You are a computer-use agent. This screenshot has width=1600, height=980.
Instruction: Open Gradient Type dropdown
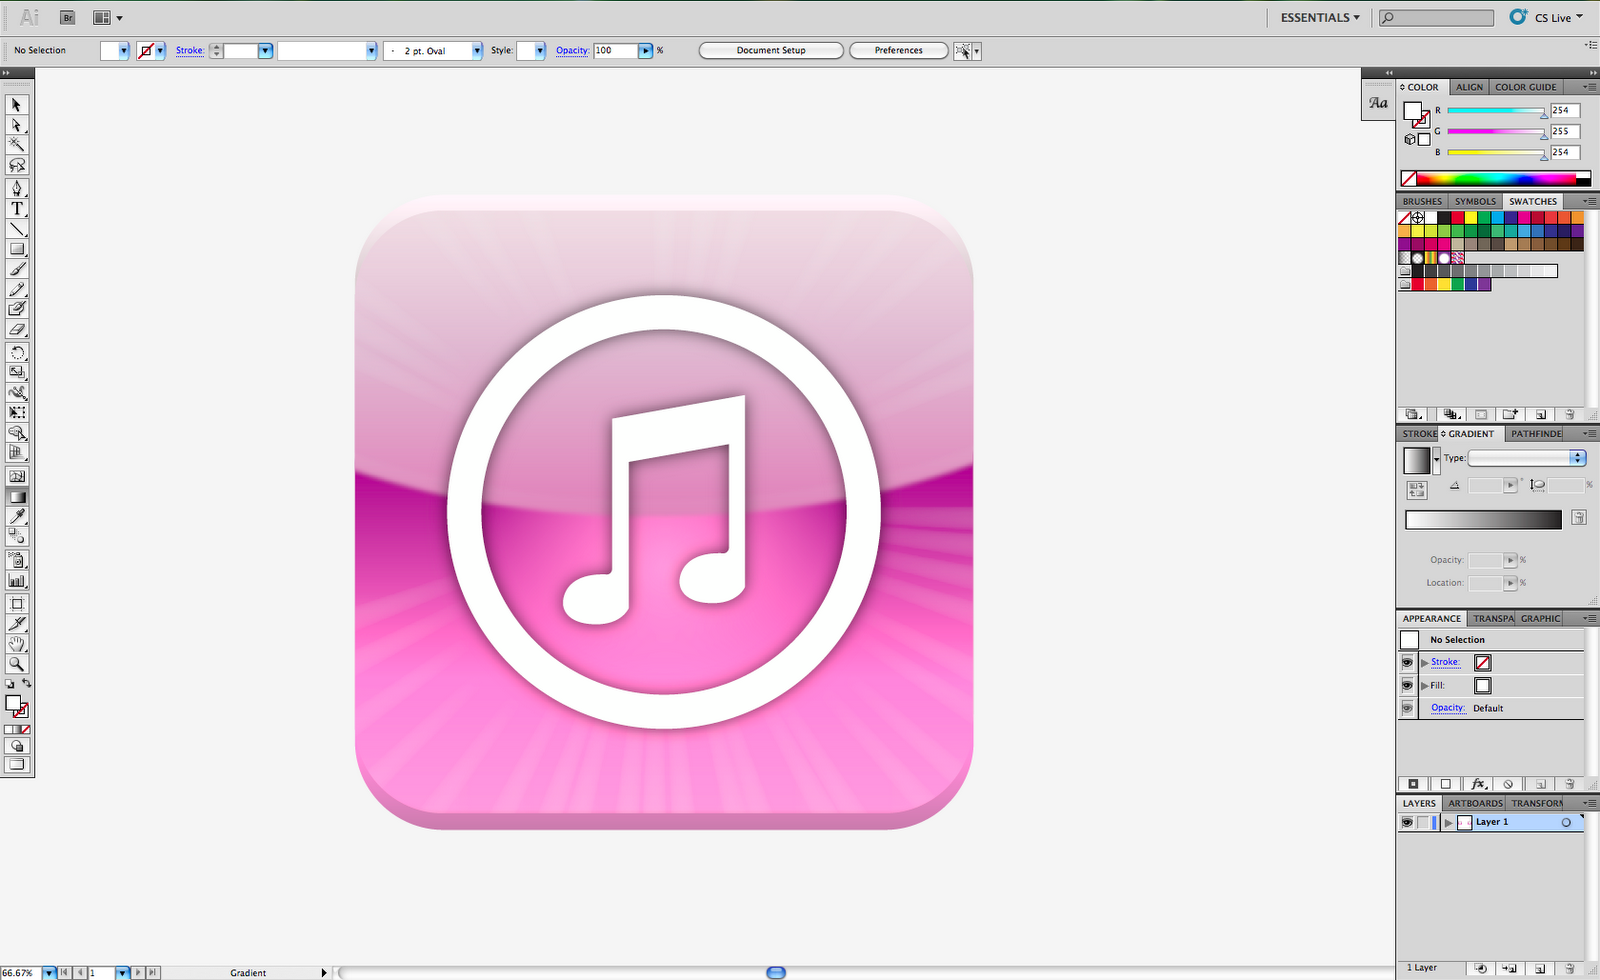coord(1527,458)
